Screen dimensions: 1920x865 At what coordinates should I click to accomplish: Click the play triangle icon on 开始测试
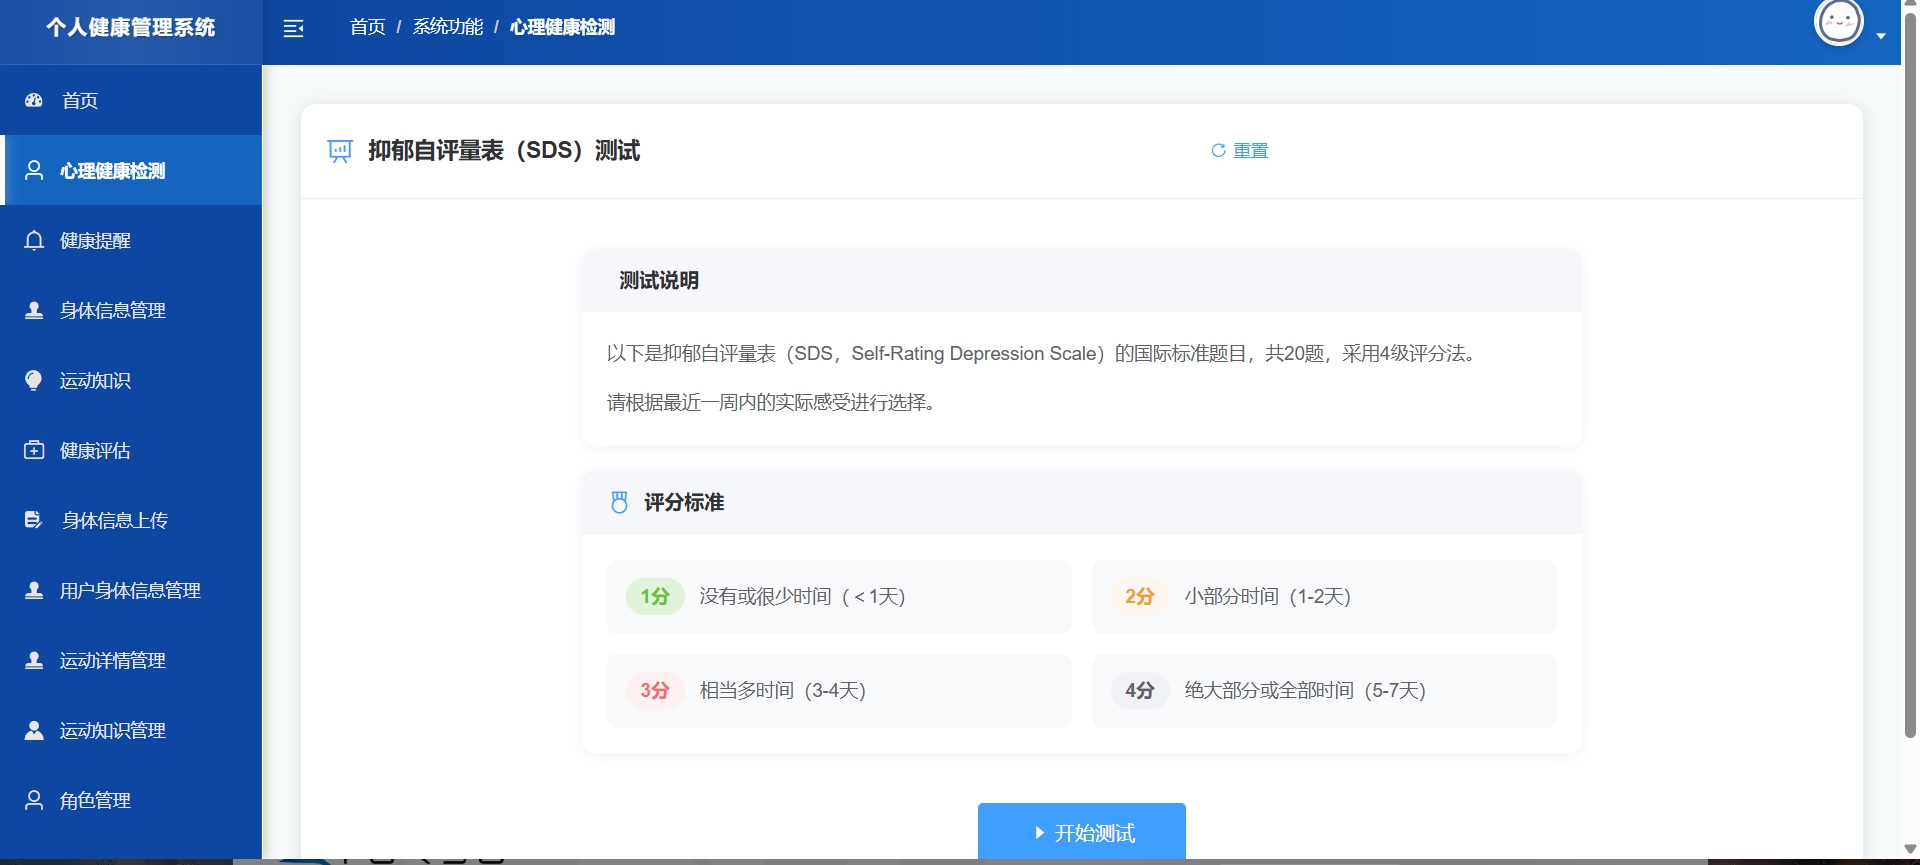1039,832
